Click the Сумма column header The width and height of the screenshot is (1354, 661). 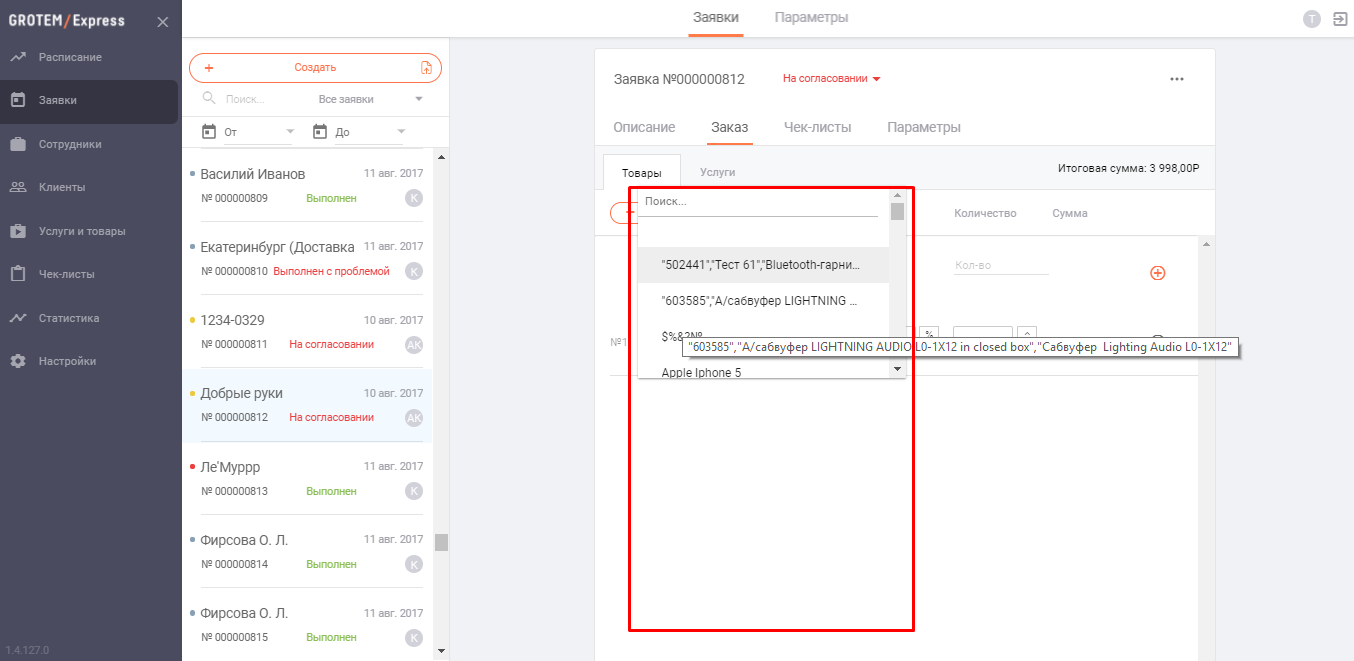coord(1070,213)
